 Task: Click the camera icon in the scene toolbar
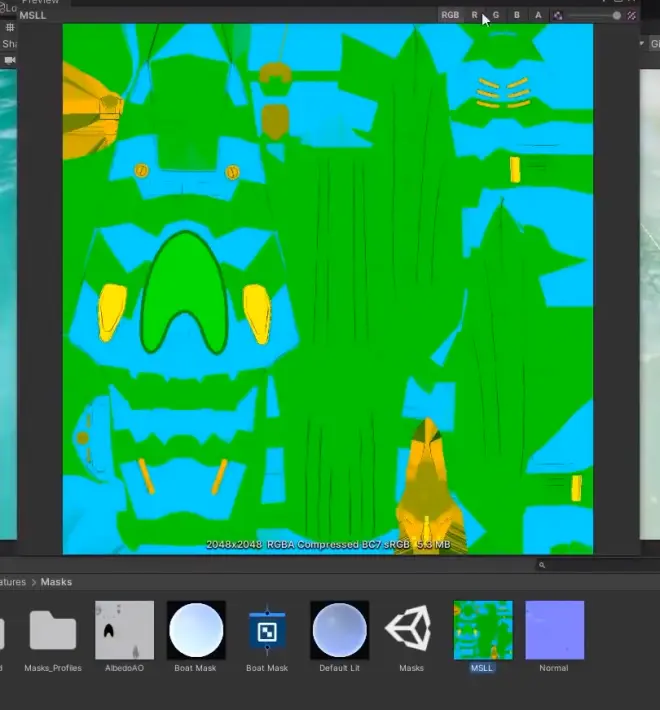(x=10, y=60)
